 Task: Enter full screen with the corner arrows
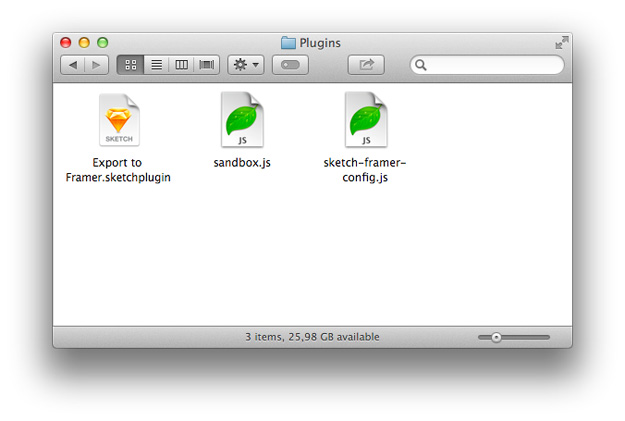pos(562,43)
